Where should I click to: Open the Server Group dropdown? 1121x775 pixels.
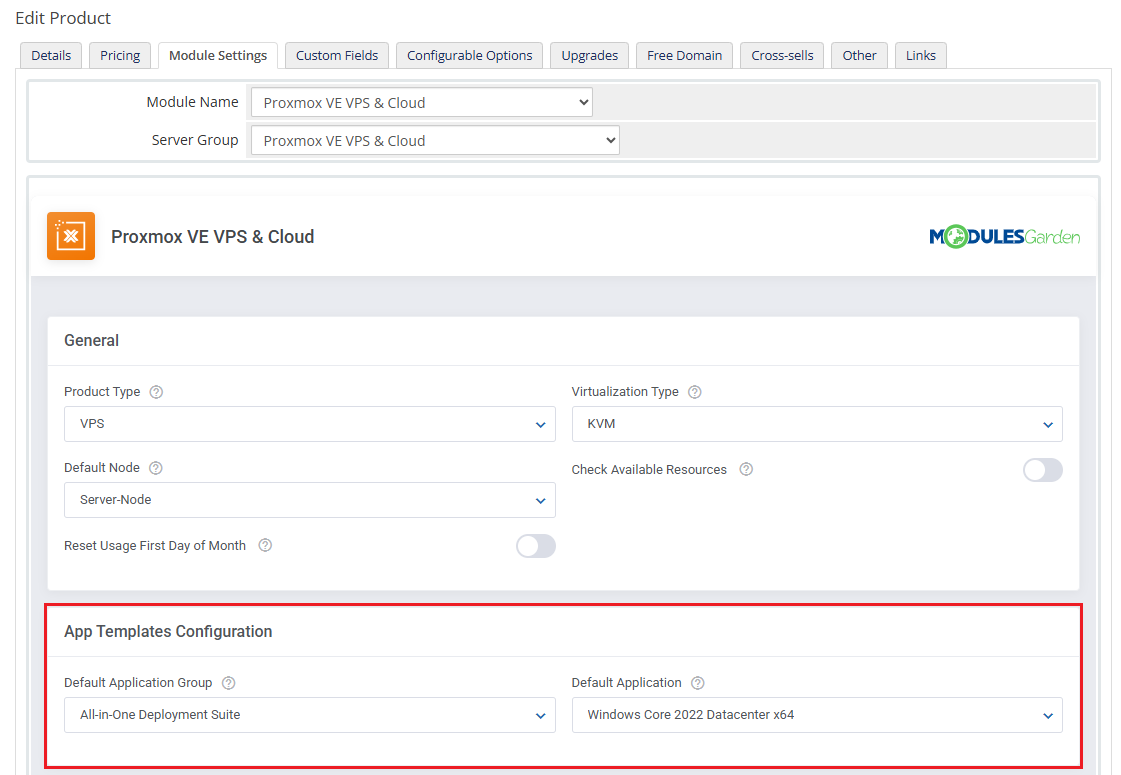point(435,141)
